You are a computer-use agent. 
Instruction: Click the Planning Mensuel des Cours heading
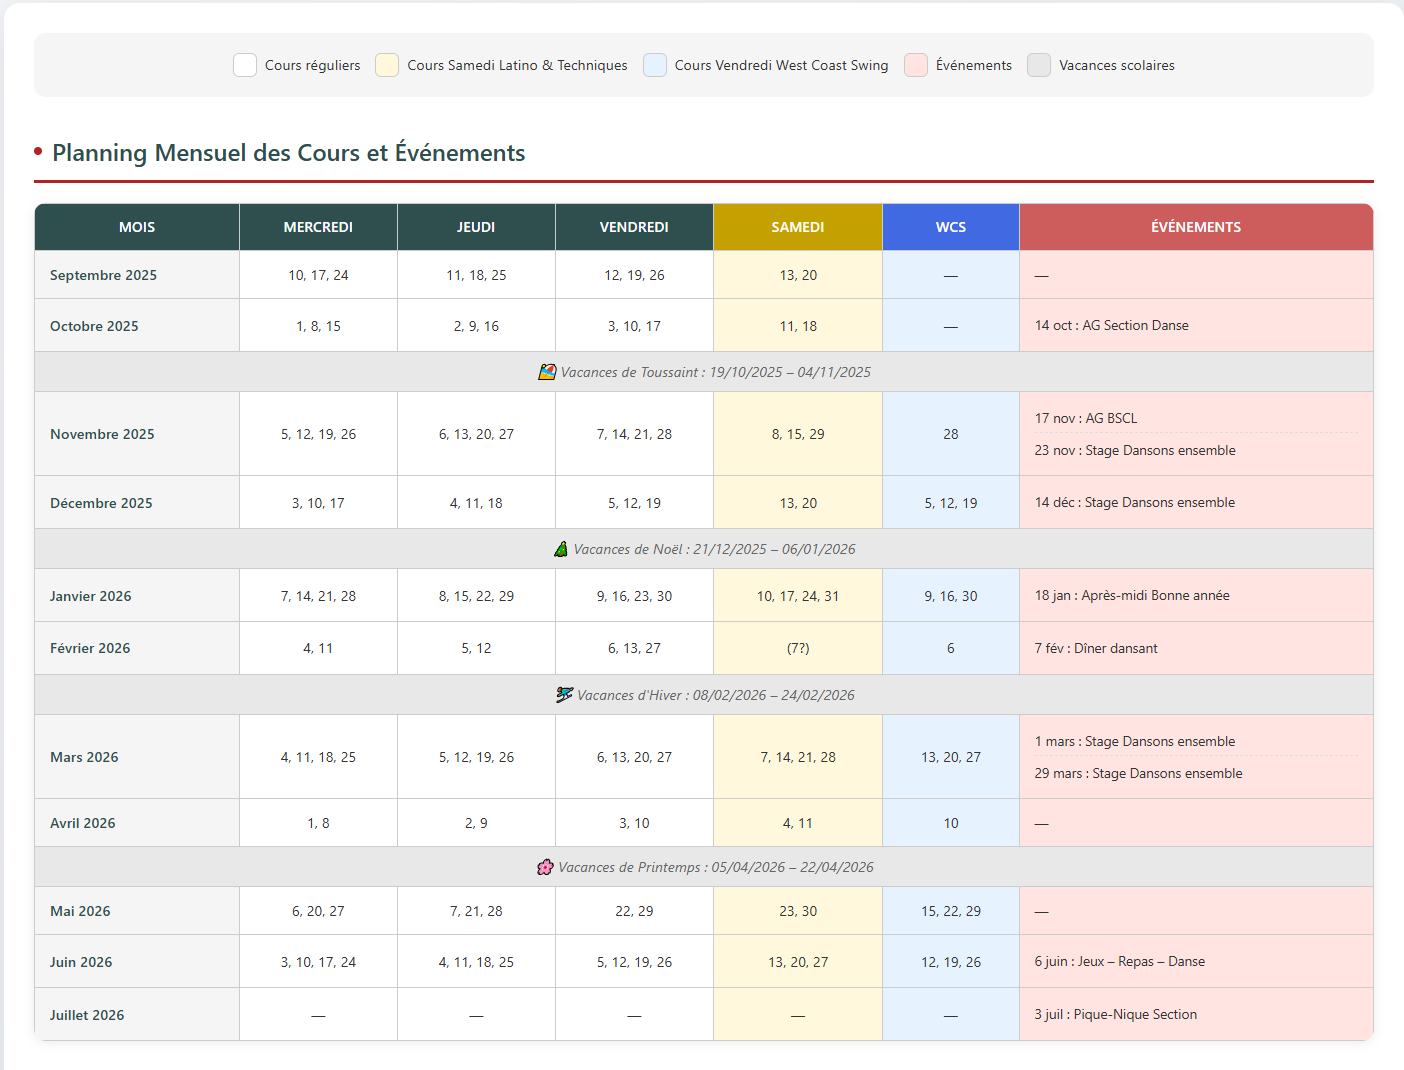click(288, 153)
